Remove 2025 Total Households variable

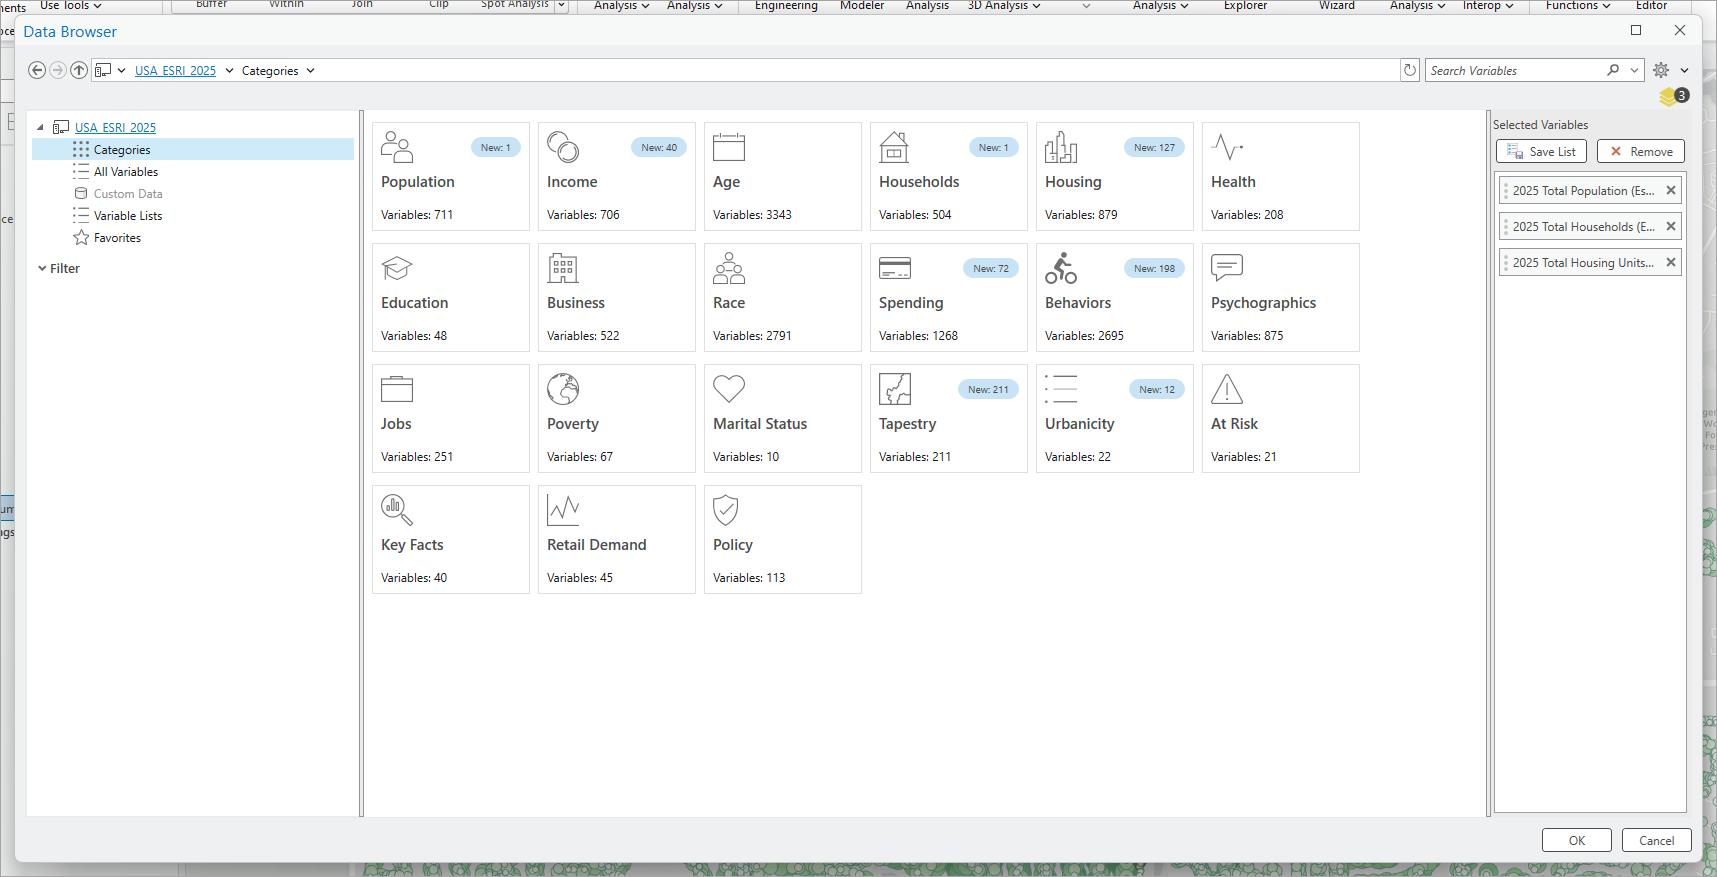tap(1671, 226)
